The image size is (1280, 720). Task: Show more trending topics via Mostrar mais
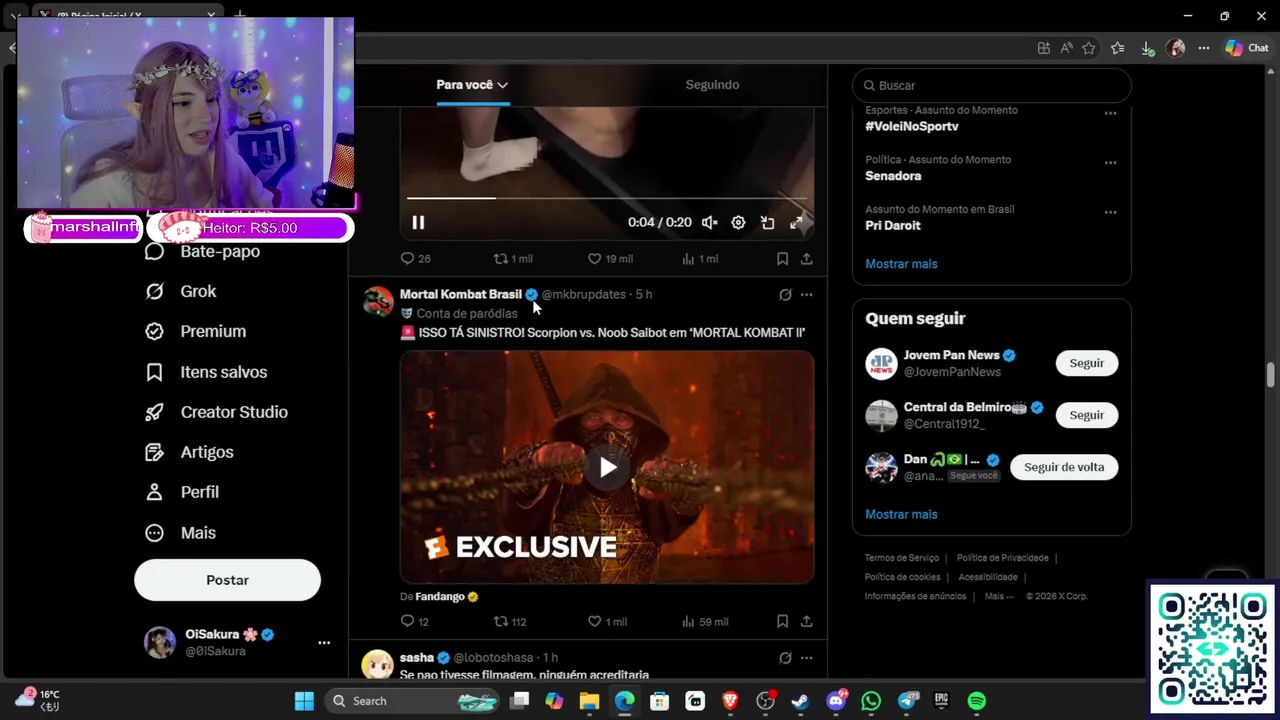pos(901,264)
